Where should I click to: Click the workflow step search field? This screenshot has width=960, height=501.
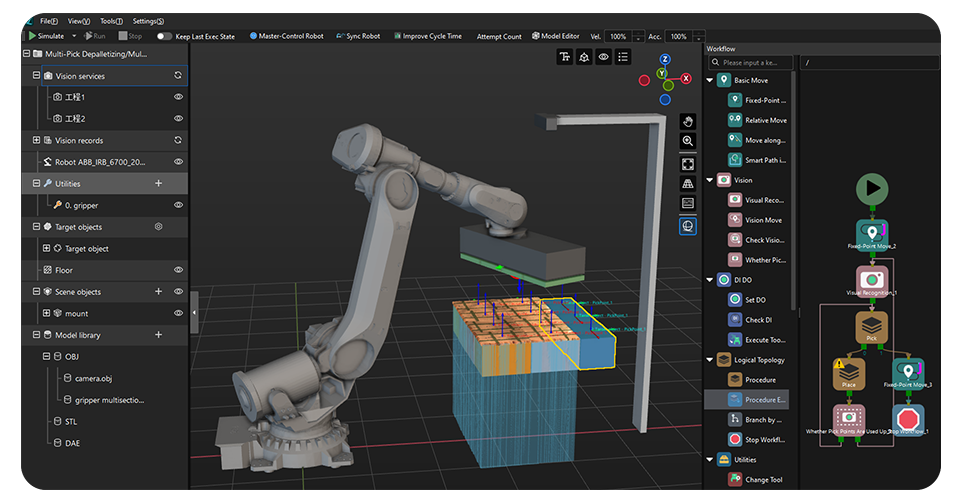click(749, 63)
